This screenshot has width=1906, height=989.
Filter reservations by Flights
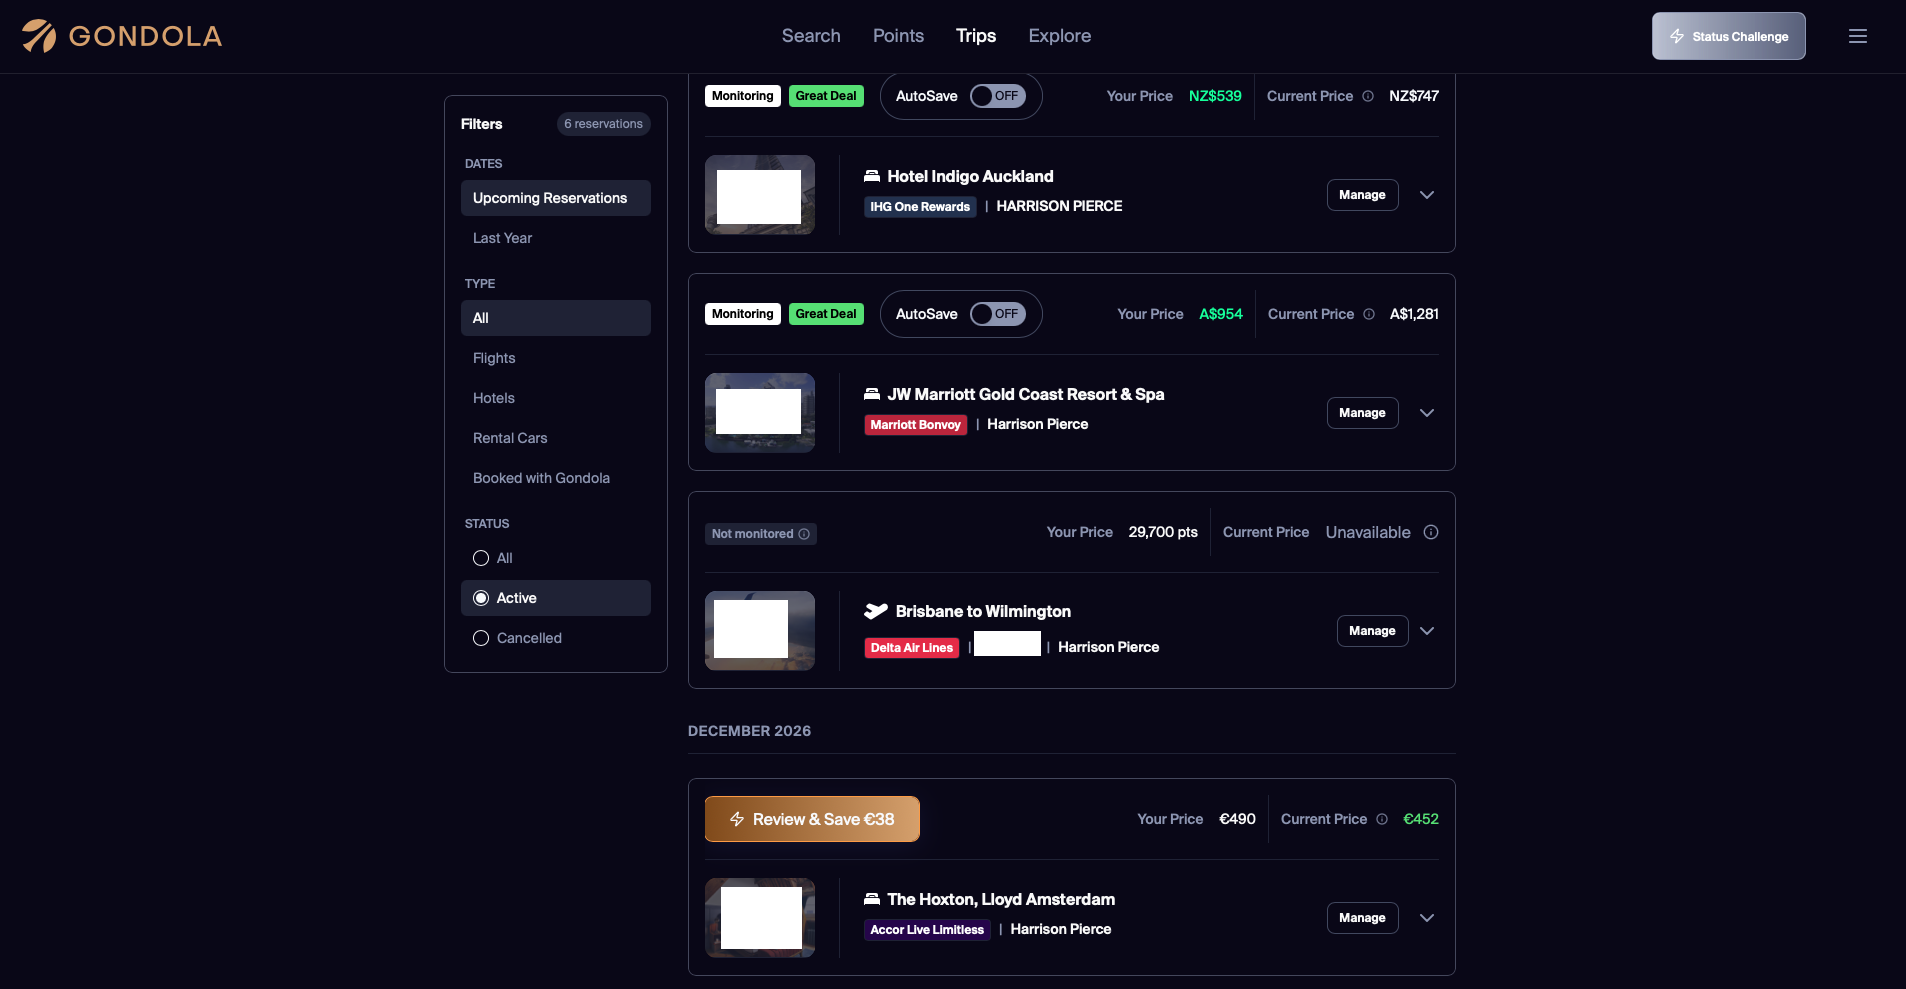click(x=556, y=358)
